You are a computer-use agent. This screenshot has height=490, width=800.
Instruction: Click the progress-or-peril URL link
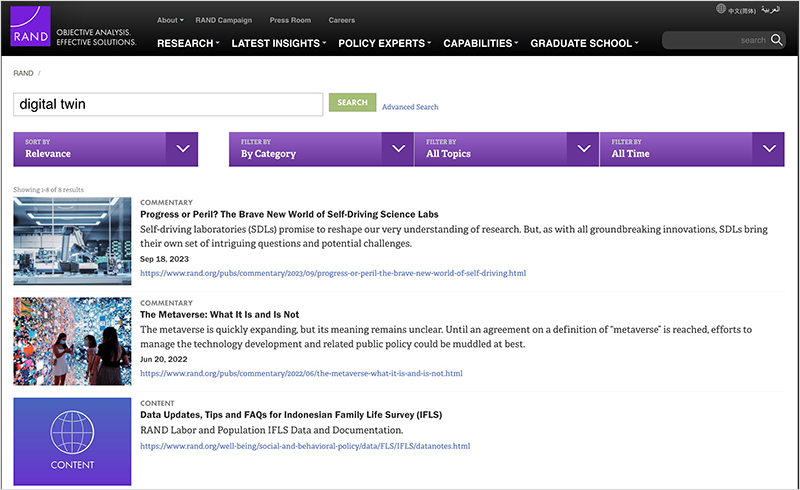tap(333, 273)
